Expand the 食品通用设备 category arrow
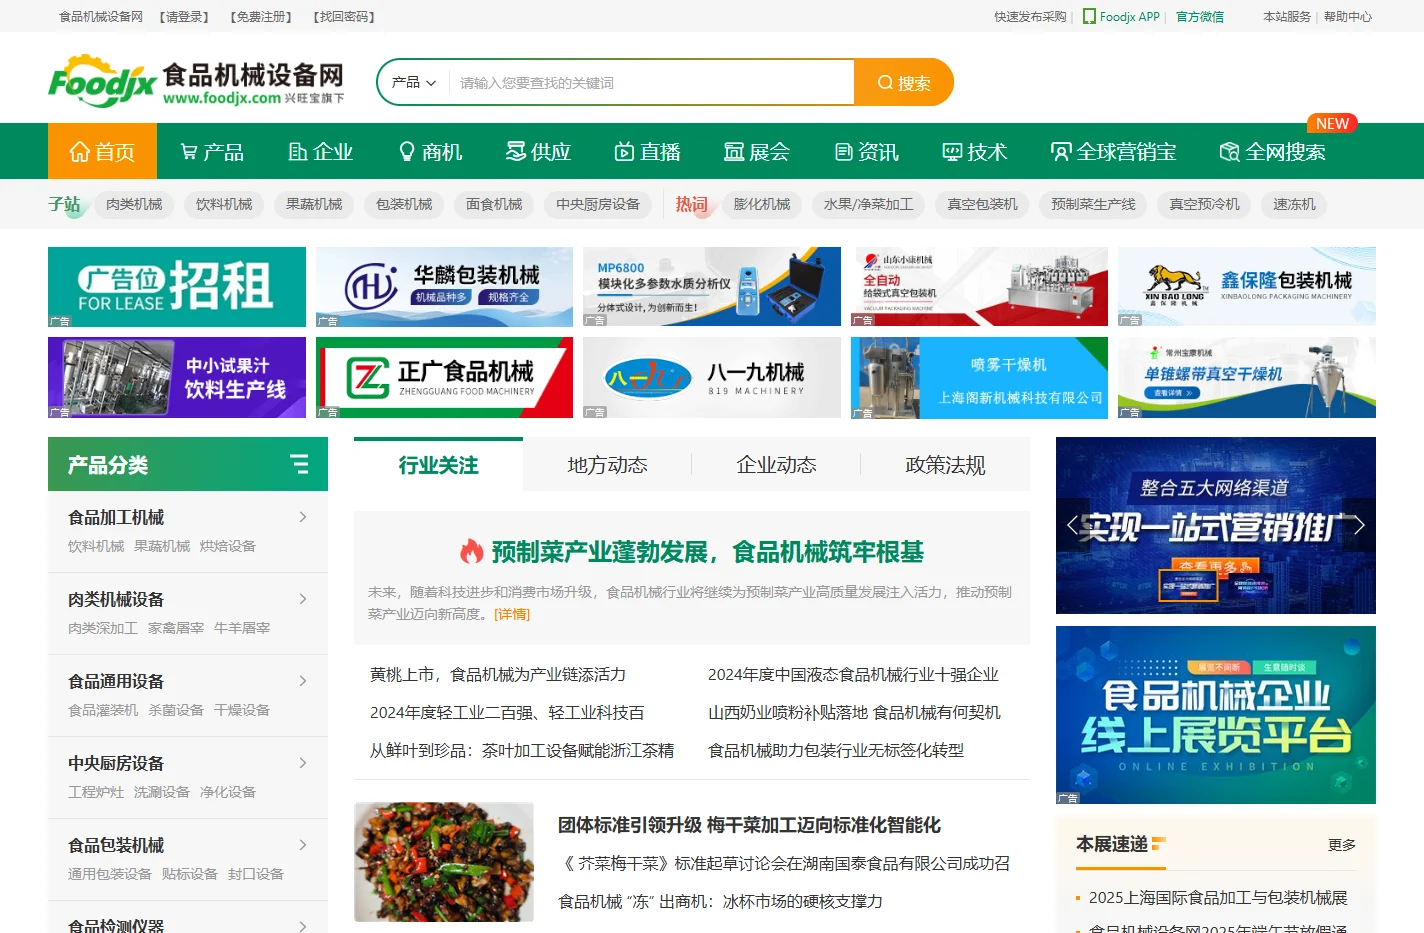The image size is (1424, 933). click(303, 681)
